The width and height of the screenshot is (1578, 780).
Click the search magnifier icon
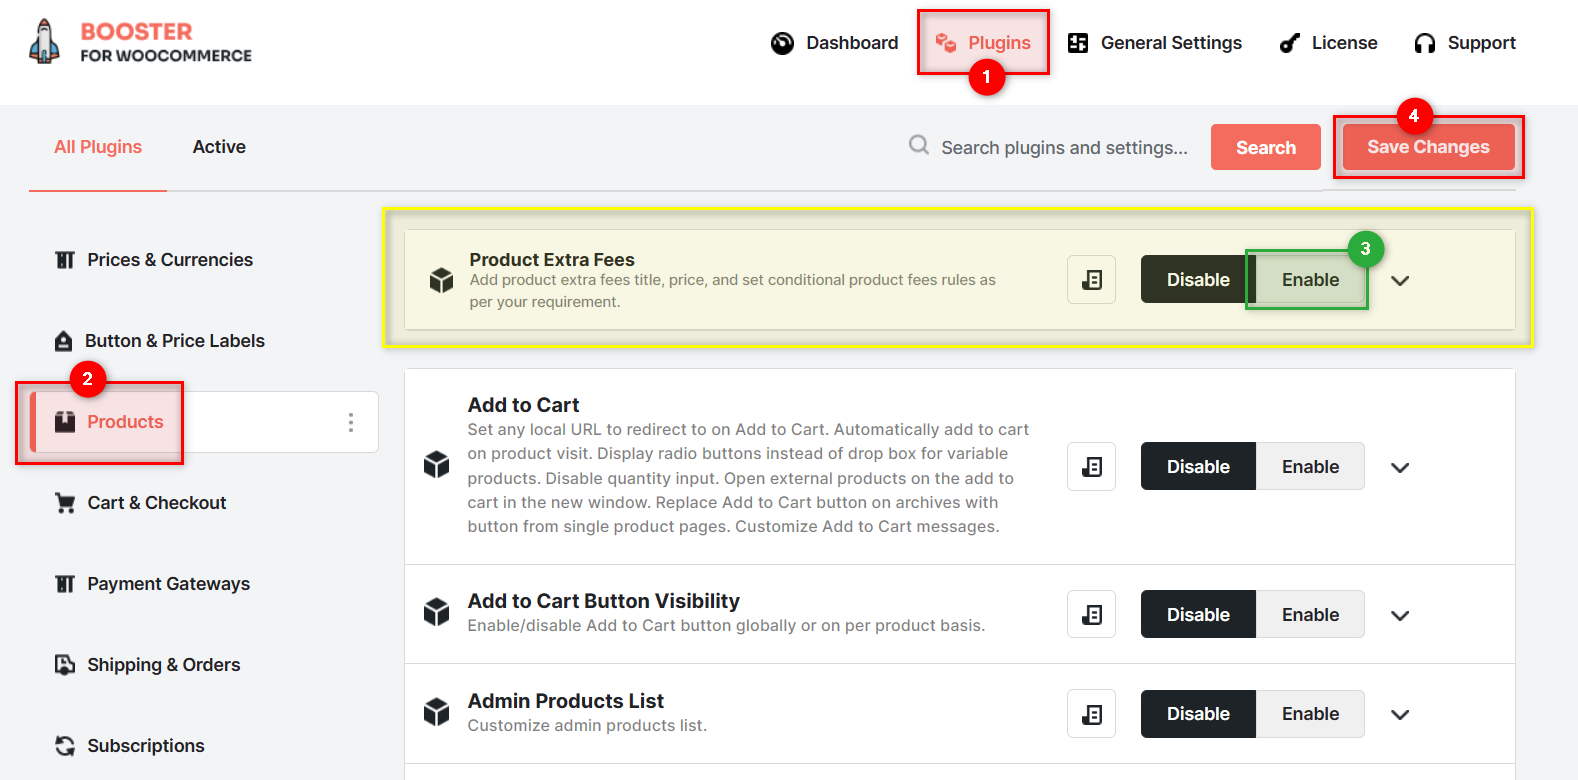click(x=918, y=146)
